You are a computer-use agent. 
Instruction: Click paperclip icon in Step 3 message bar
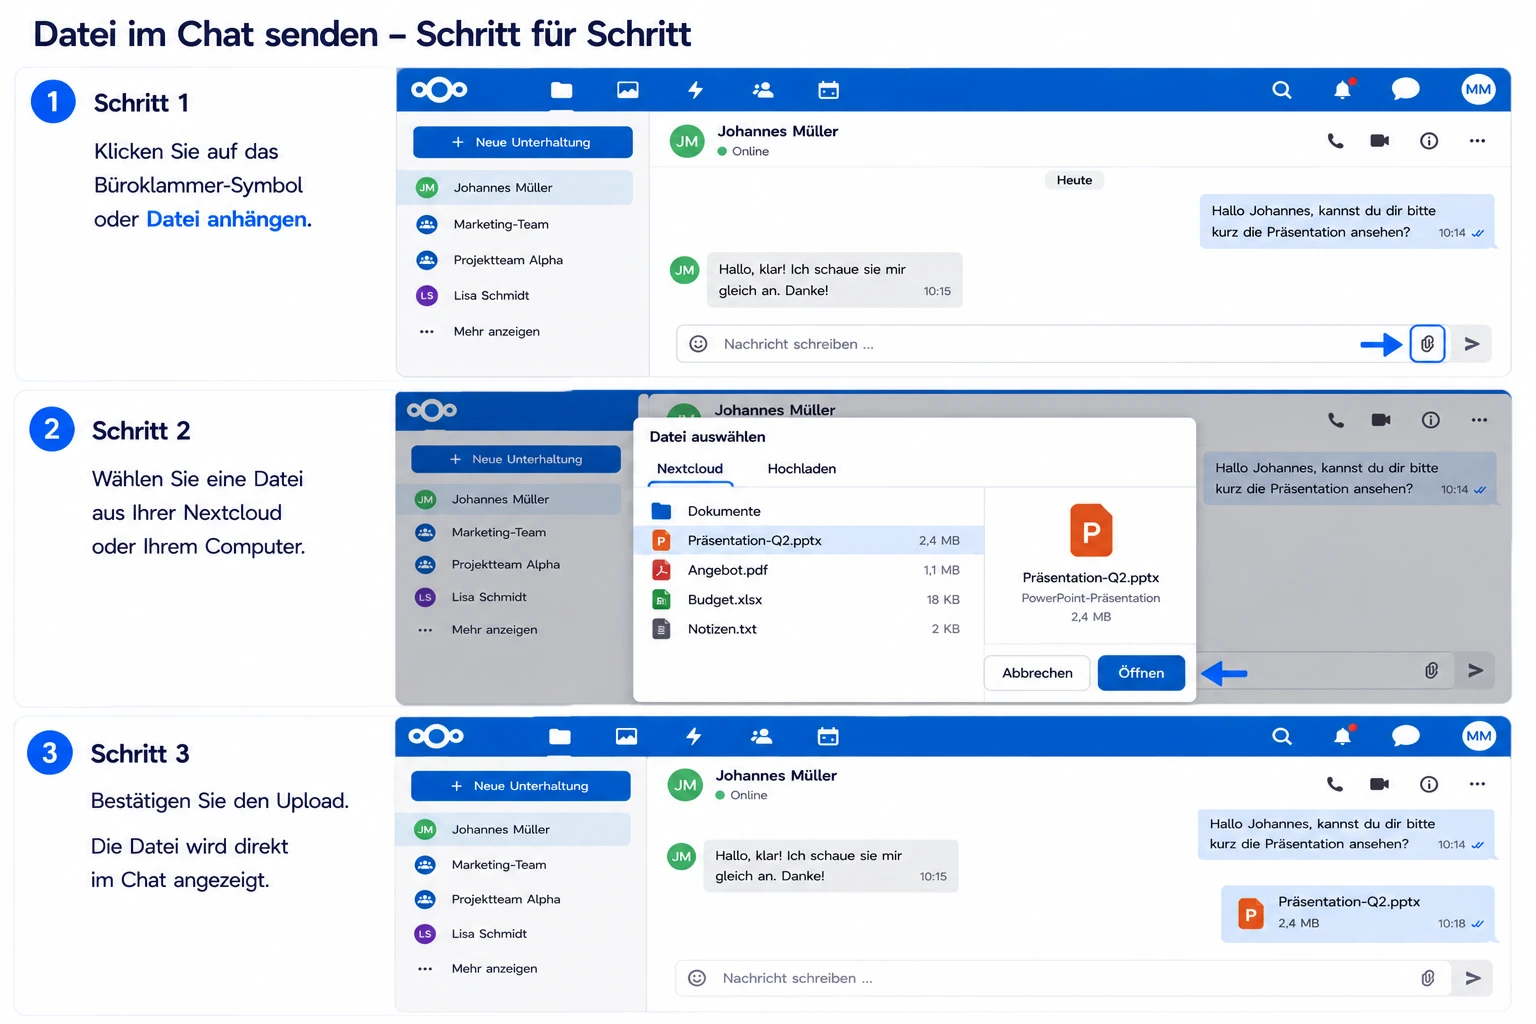pyautogui.click(x=1427, y=978)
